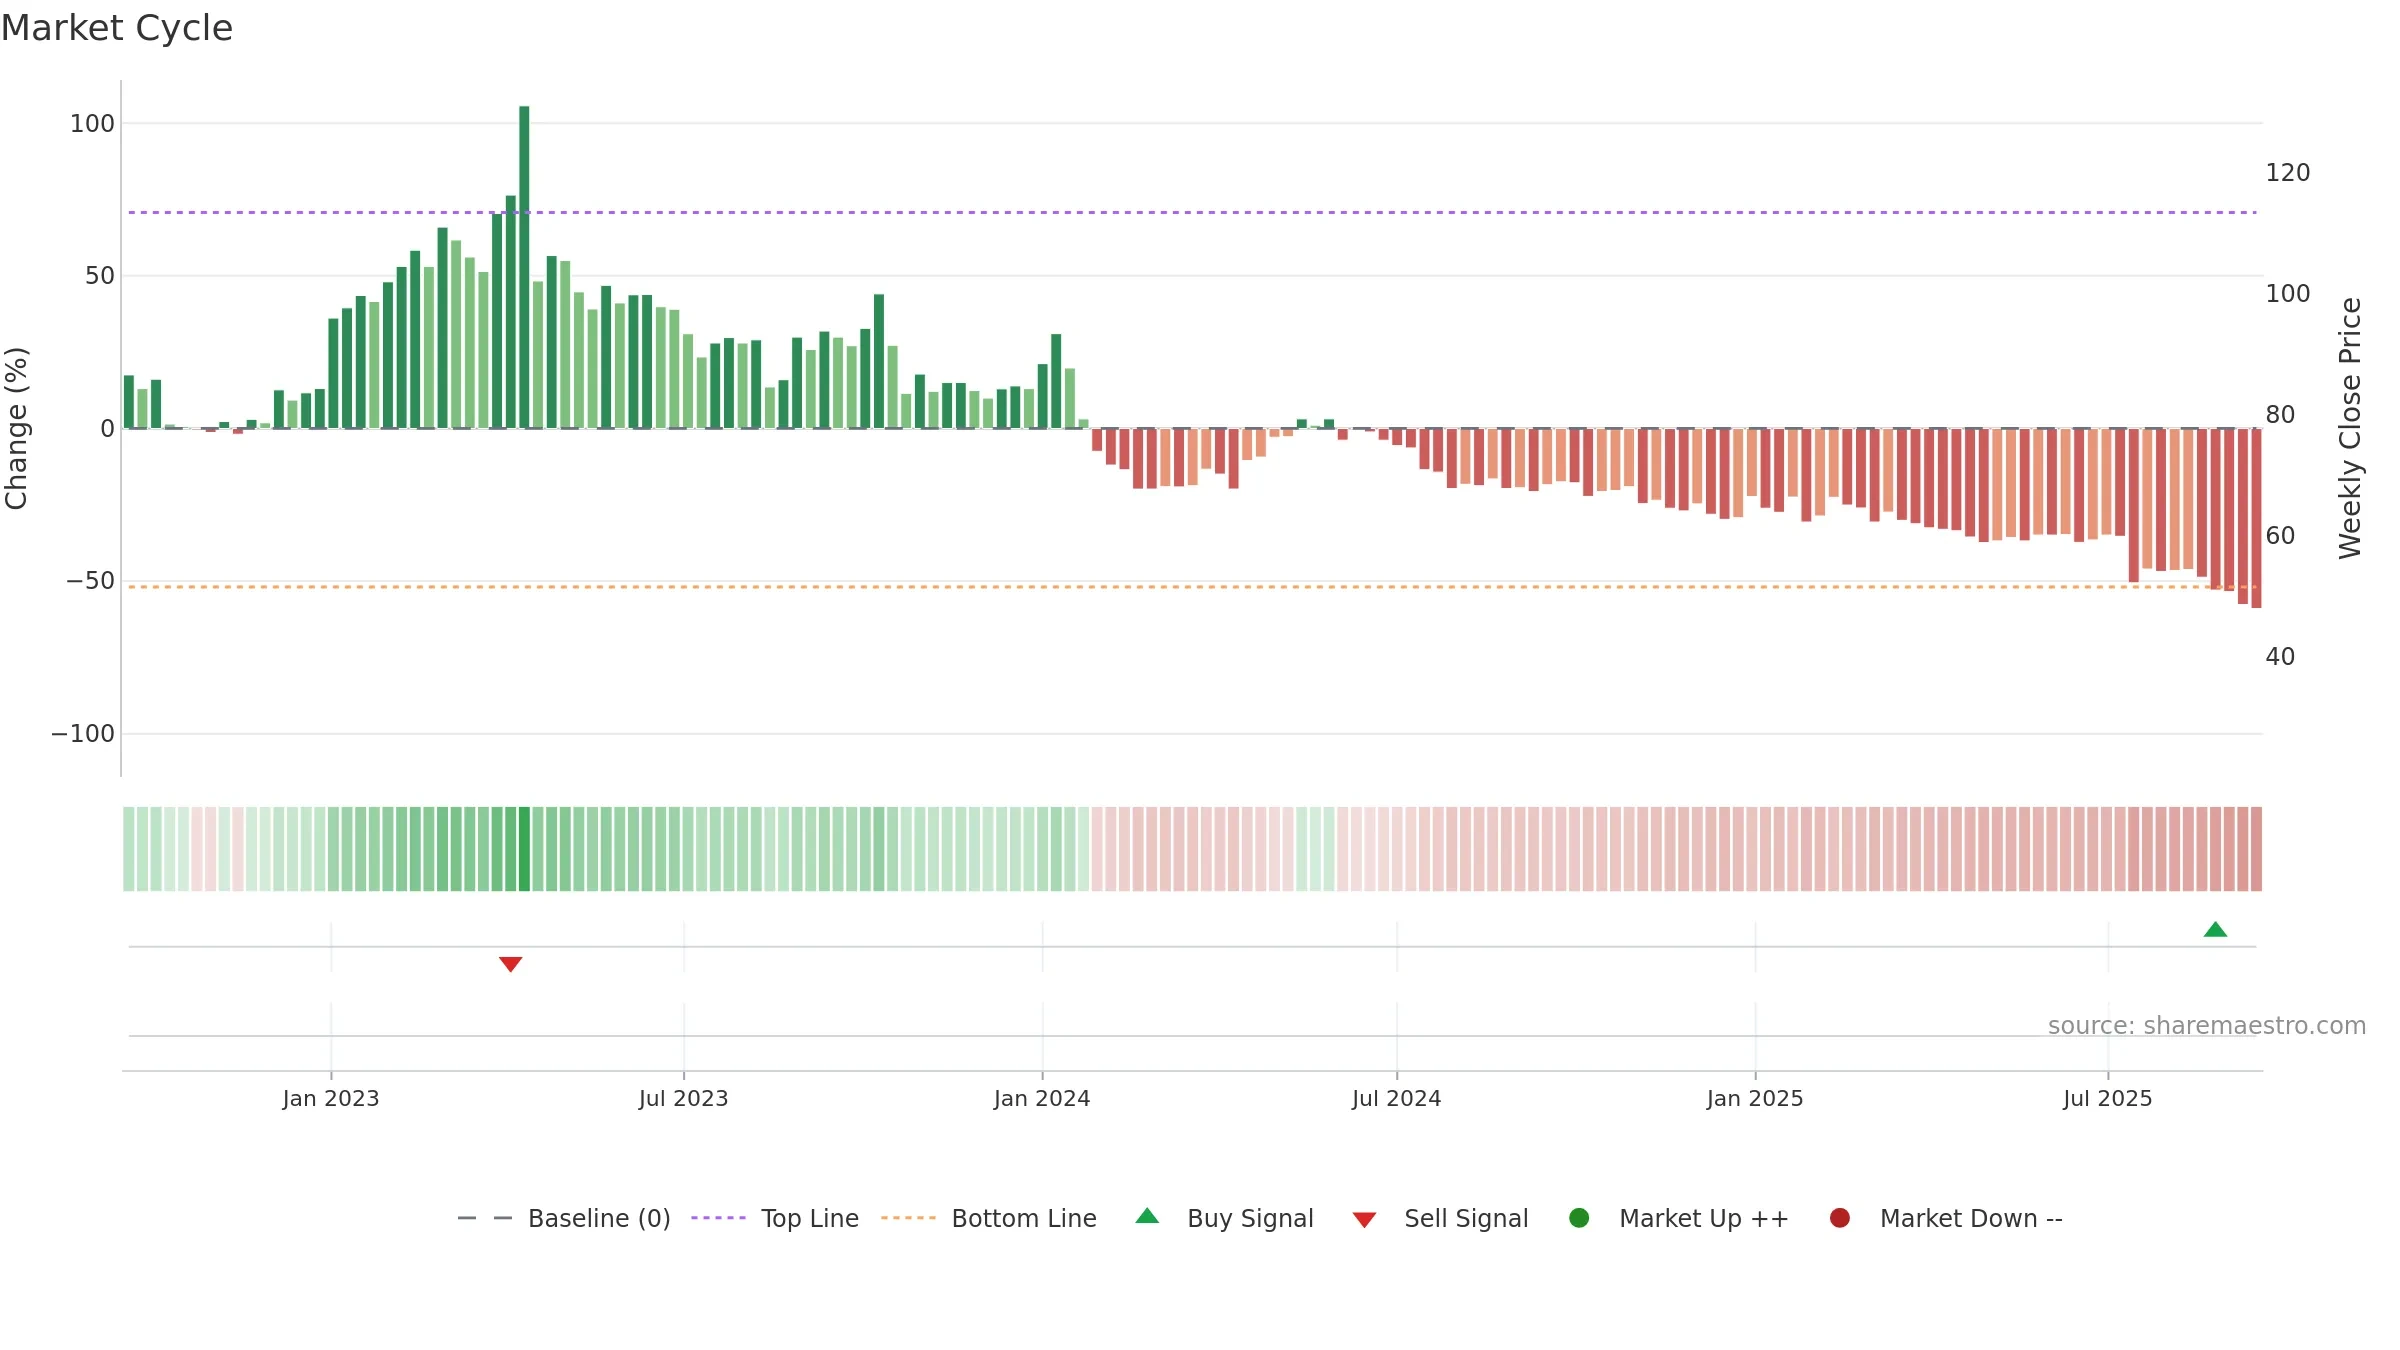Click the orange dotted Bottom Line on chart
The height and width of the screenshot is (1350, 2400).
[x=1192, y=587]
